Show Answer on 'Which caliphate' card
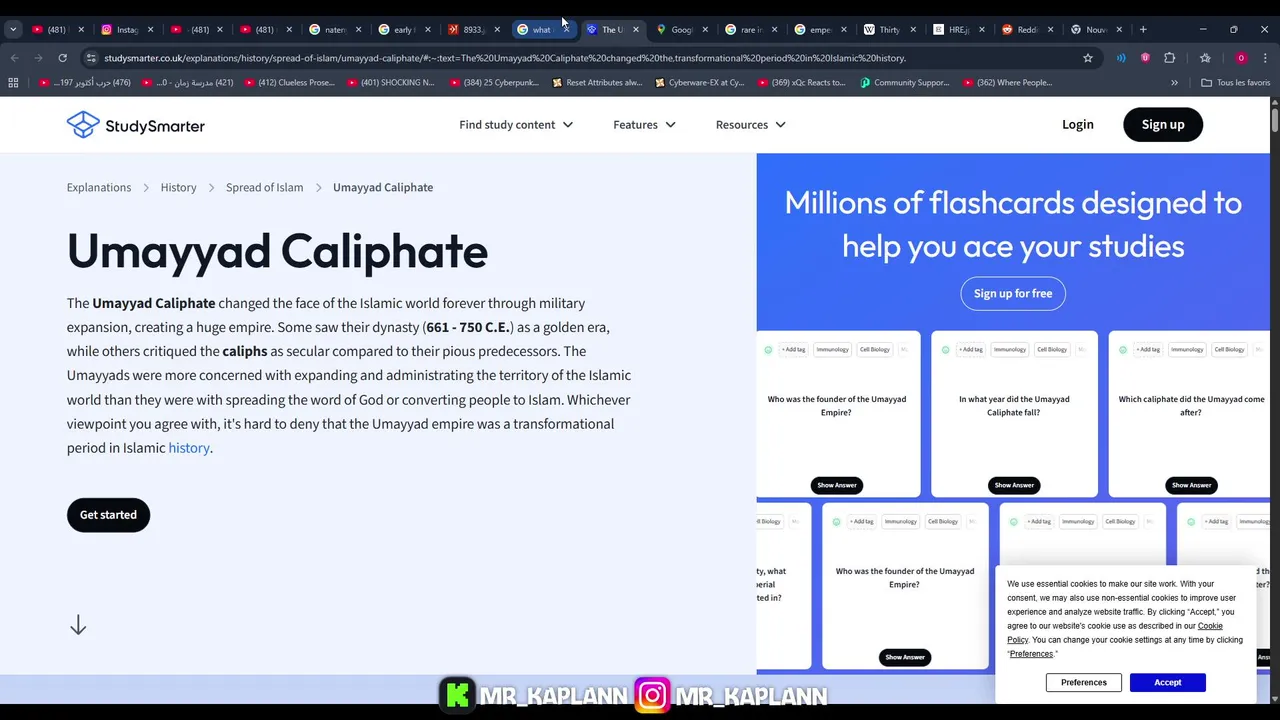1280x720 pixels. pyautogui.click(x=1191, y=485)
